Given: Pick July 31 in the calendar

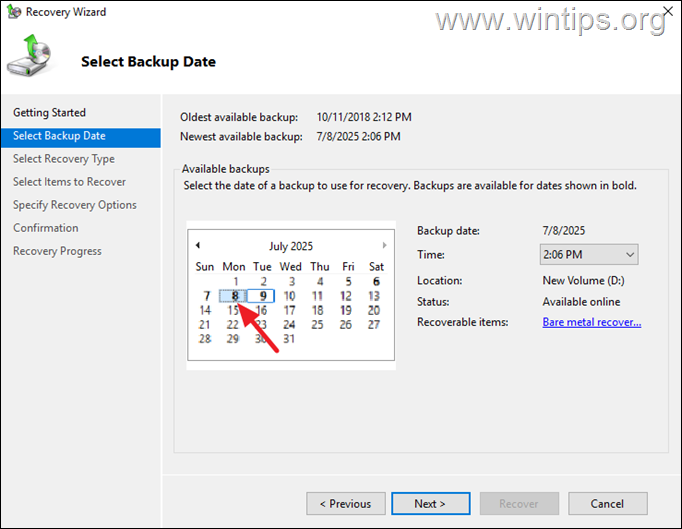Looking at the screenshot, I should [x=289, y=339].
